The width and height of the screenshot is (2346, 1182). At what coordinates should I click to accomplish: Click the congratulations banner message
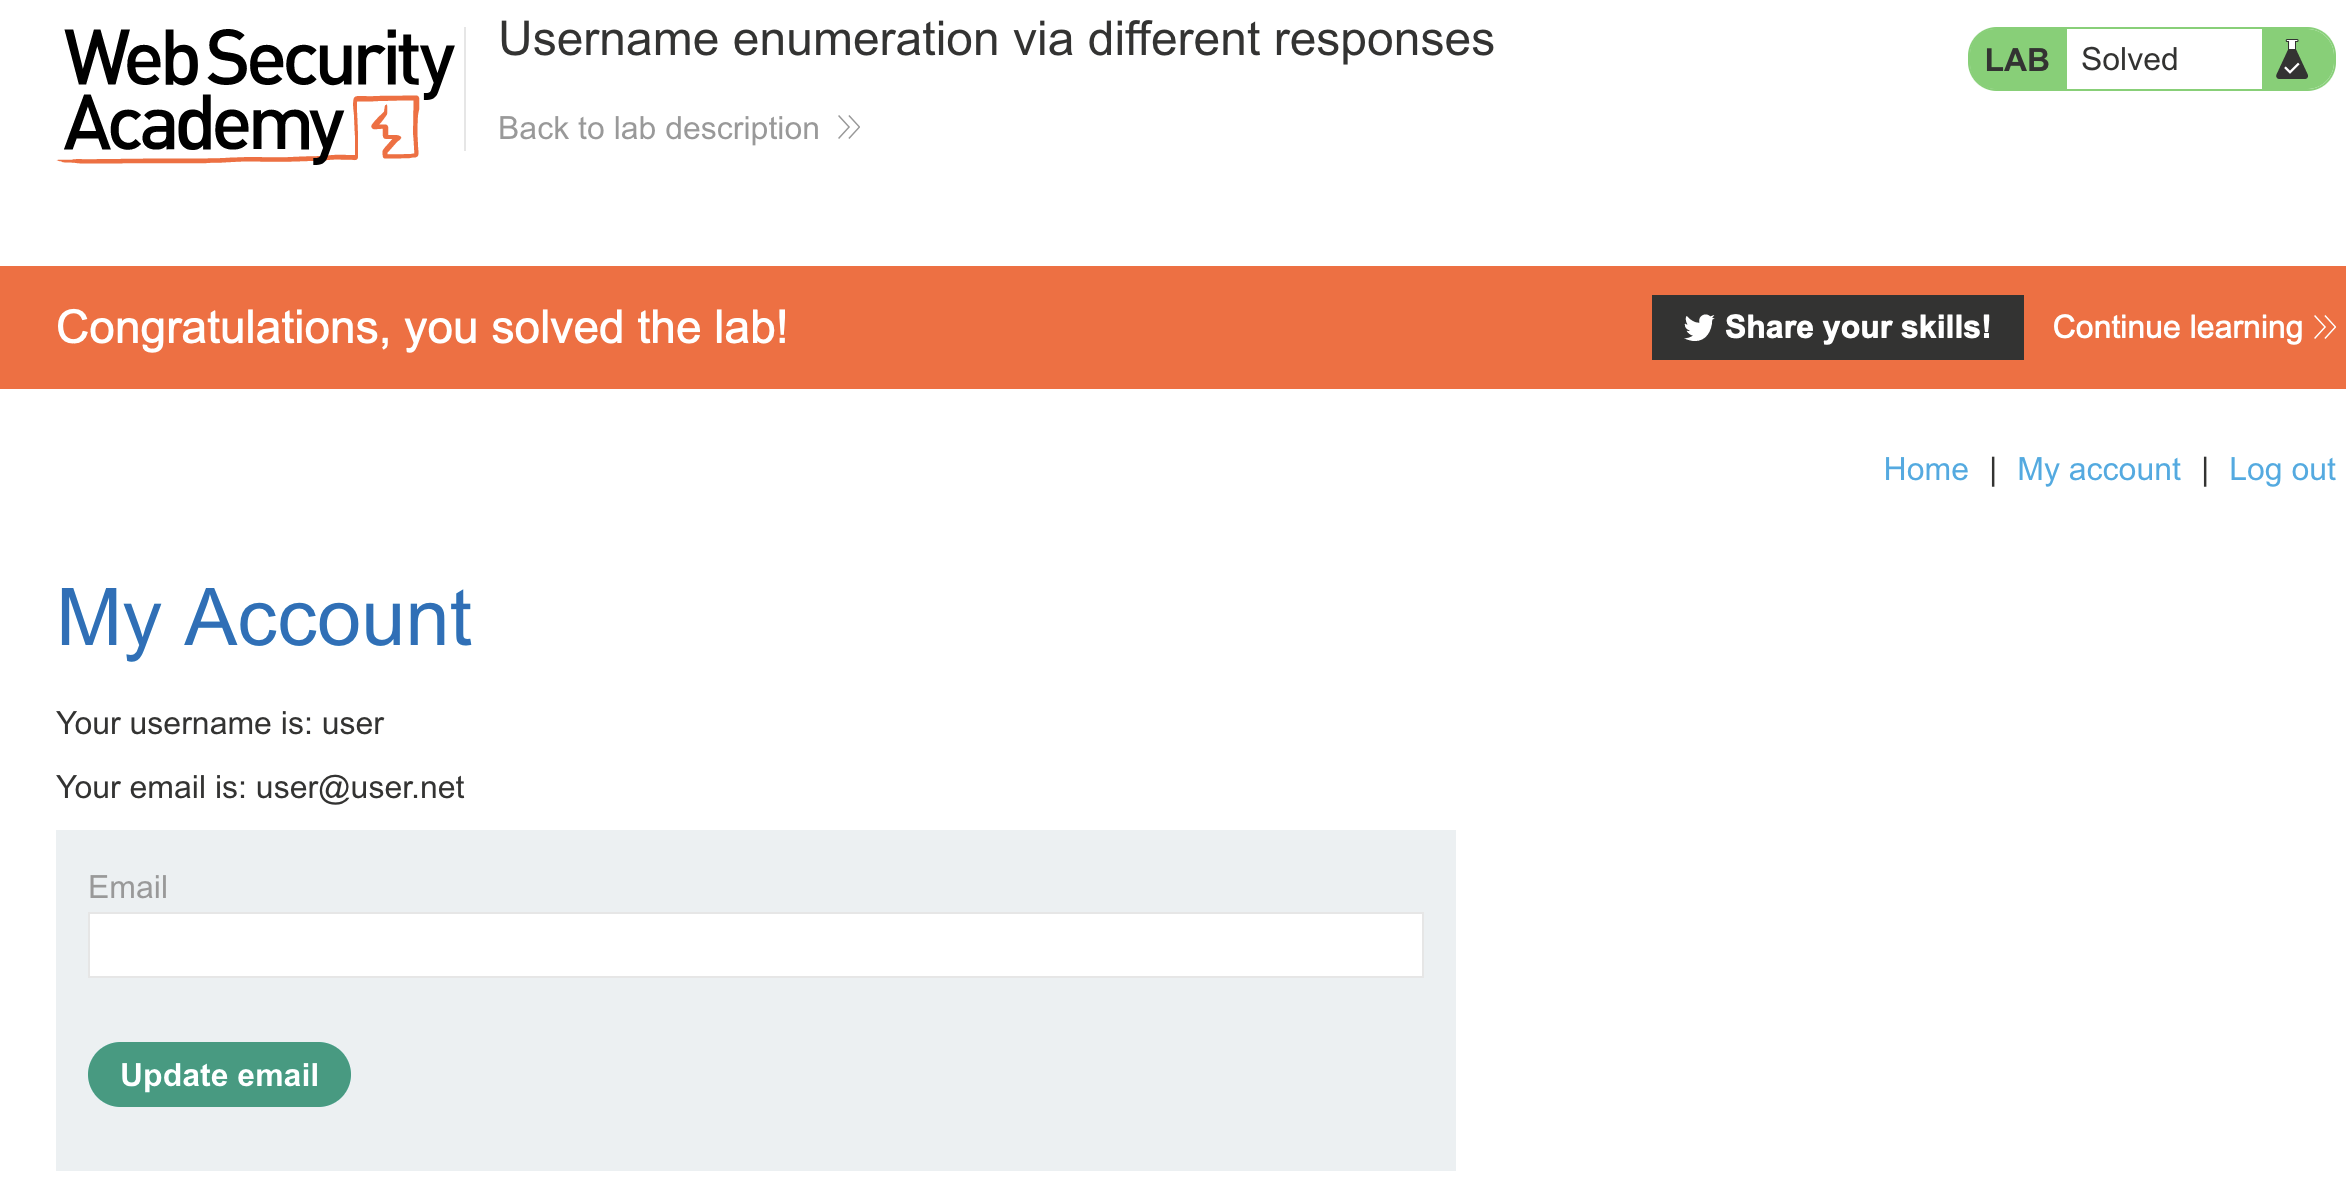[422, 327]
